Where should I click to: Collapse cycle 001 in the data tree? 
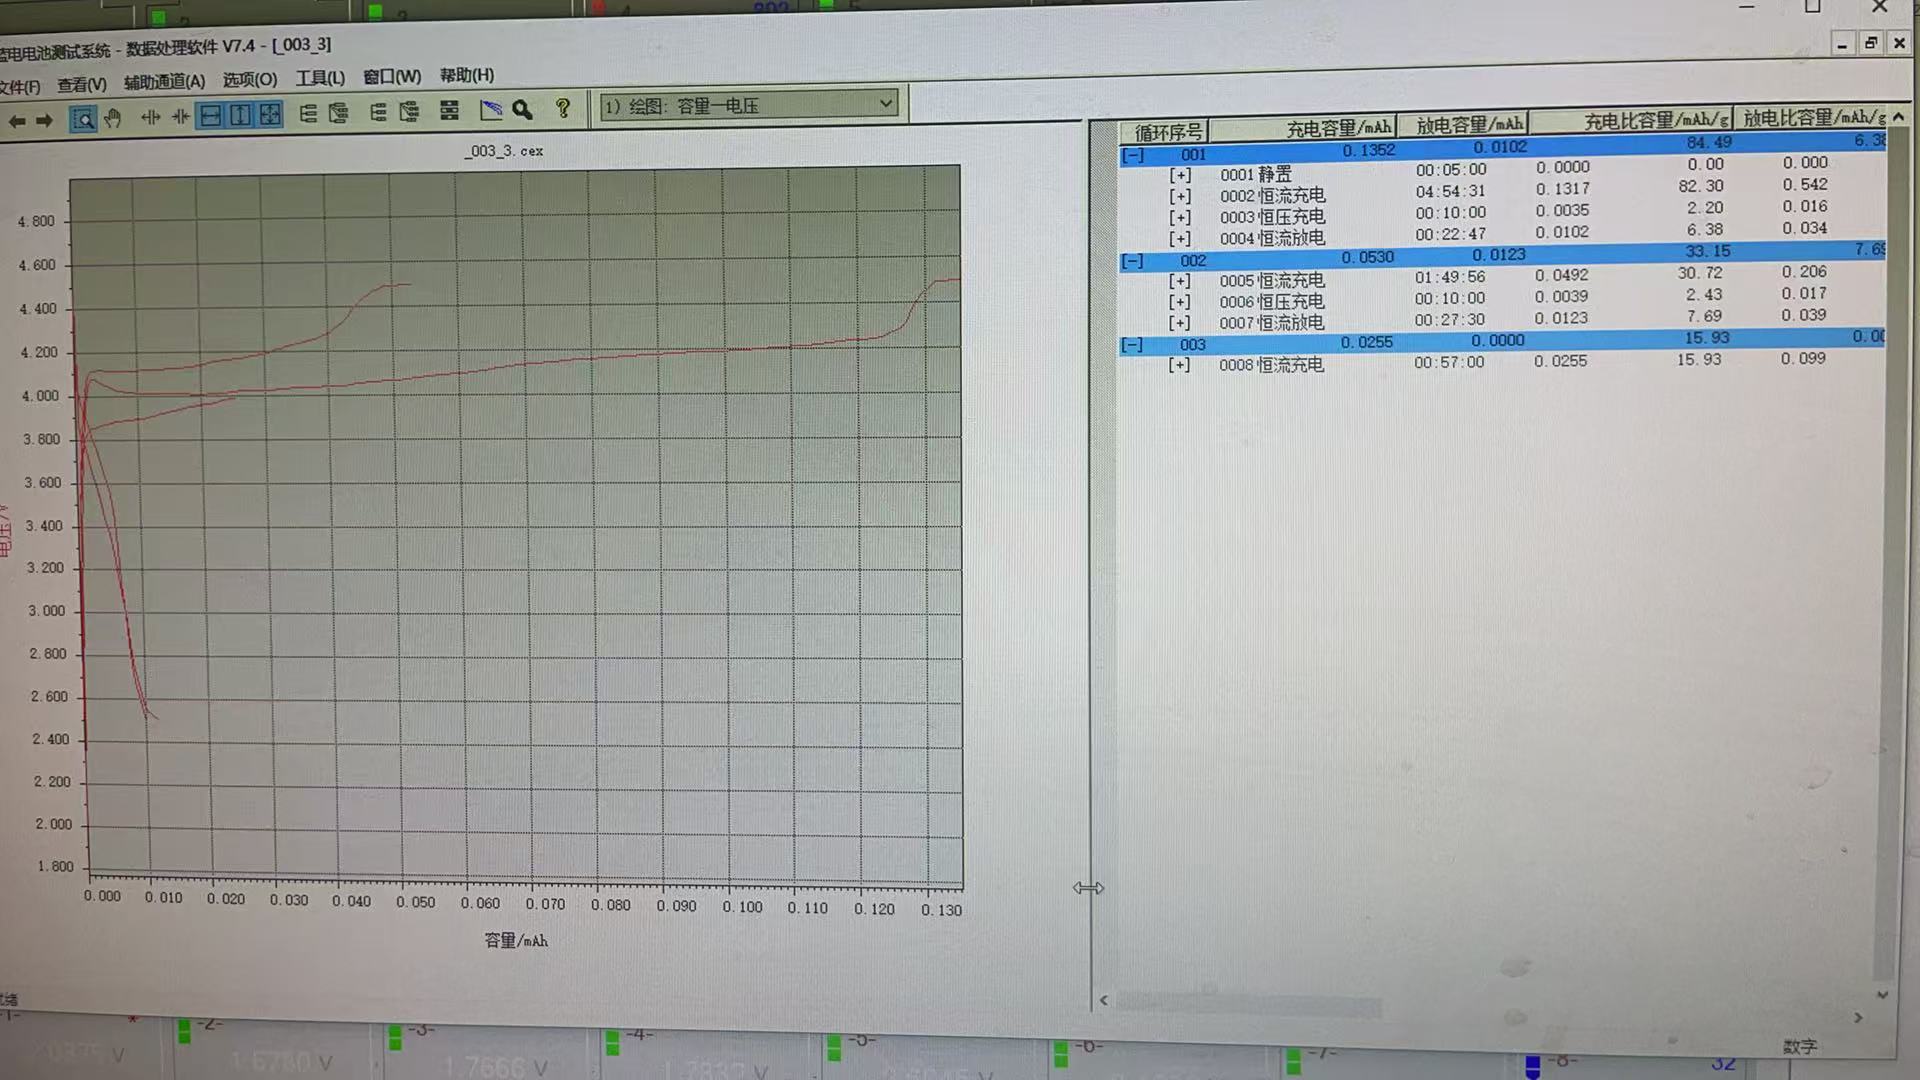click(1132, 155)
